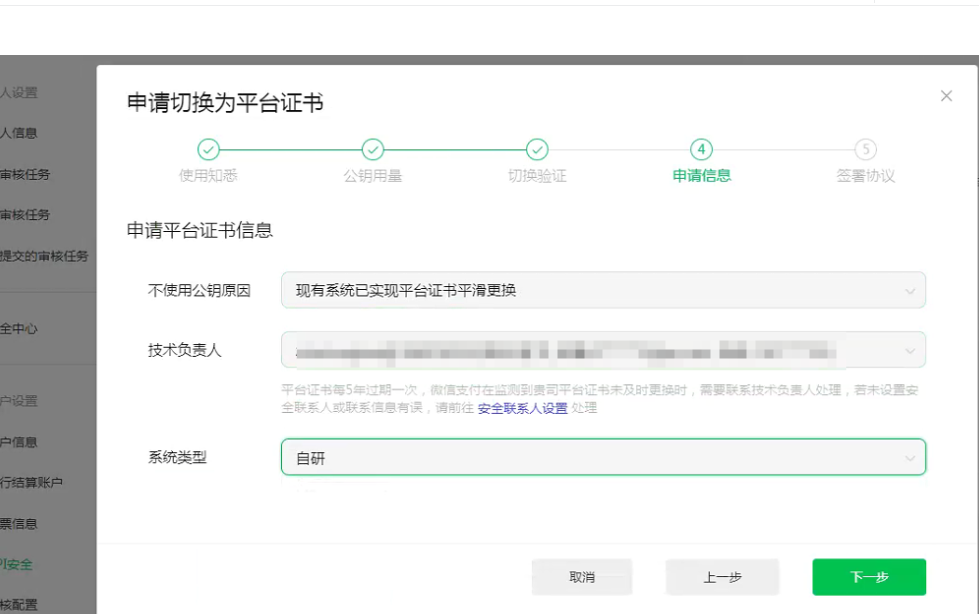Click the step 5 签署协议 circle icon
The image size is (979, 614).
[866, 149]
